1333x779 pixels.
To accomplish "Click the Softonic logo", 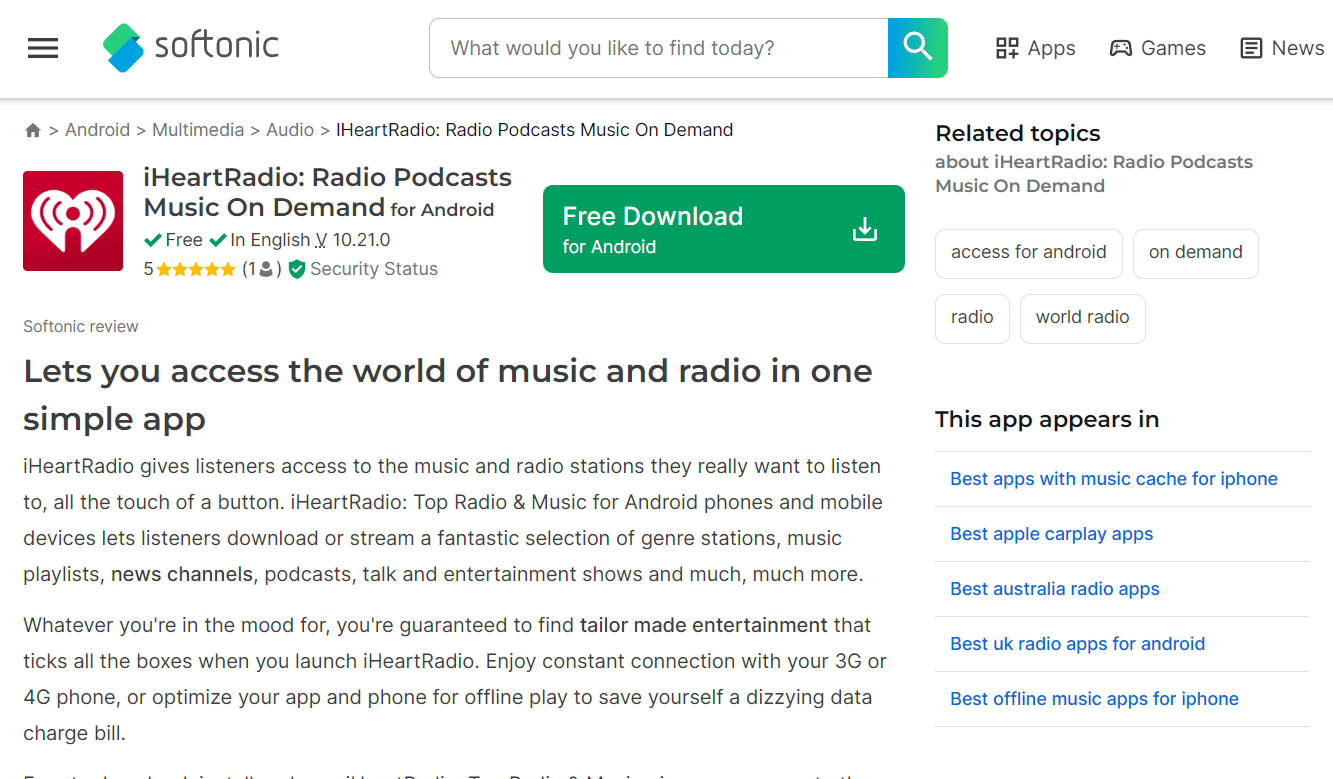I will click(191, 47).
